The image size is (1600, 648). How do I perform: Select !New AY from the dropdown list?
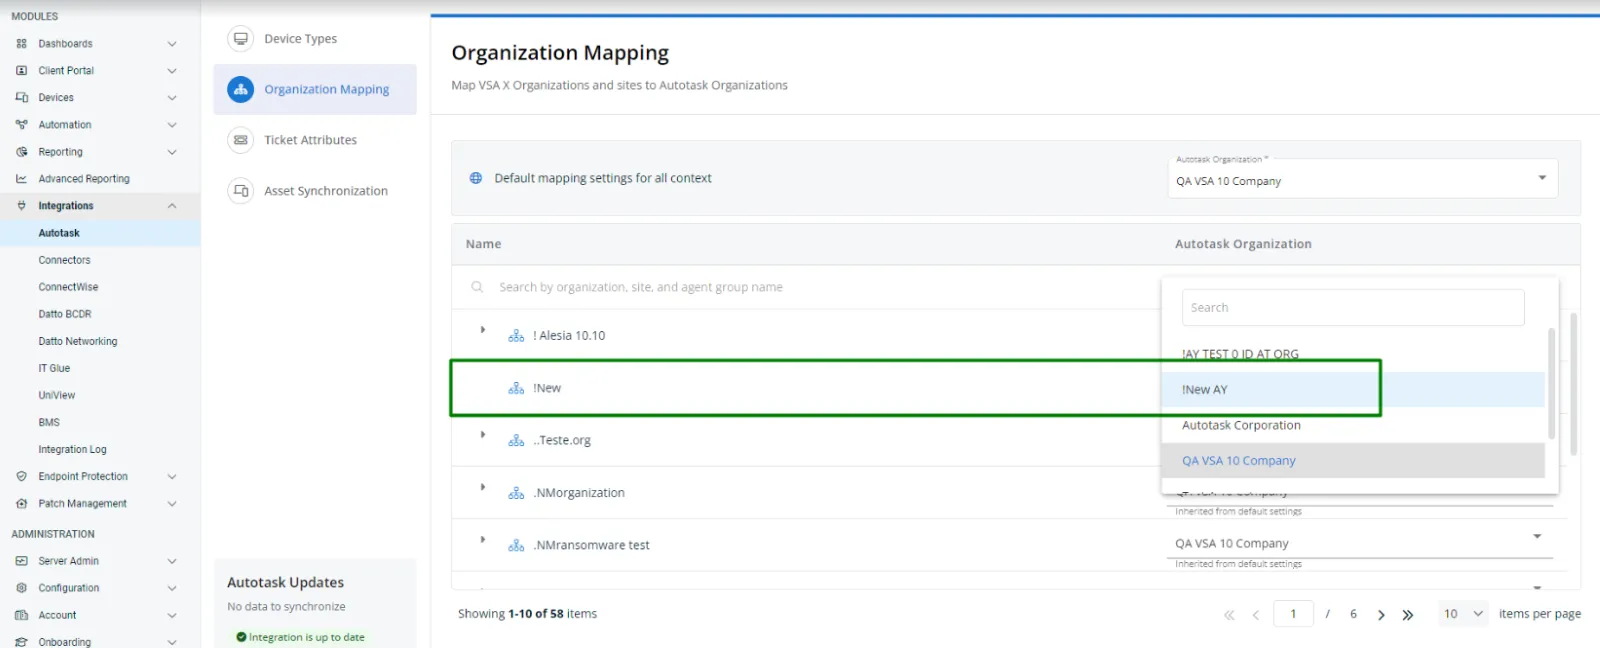pyautogui.click(x=1204, y=390)
